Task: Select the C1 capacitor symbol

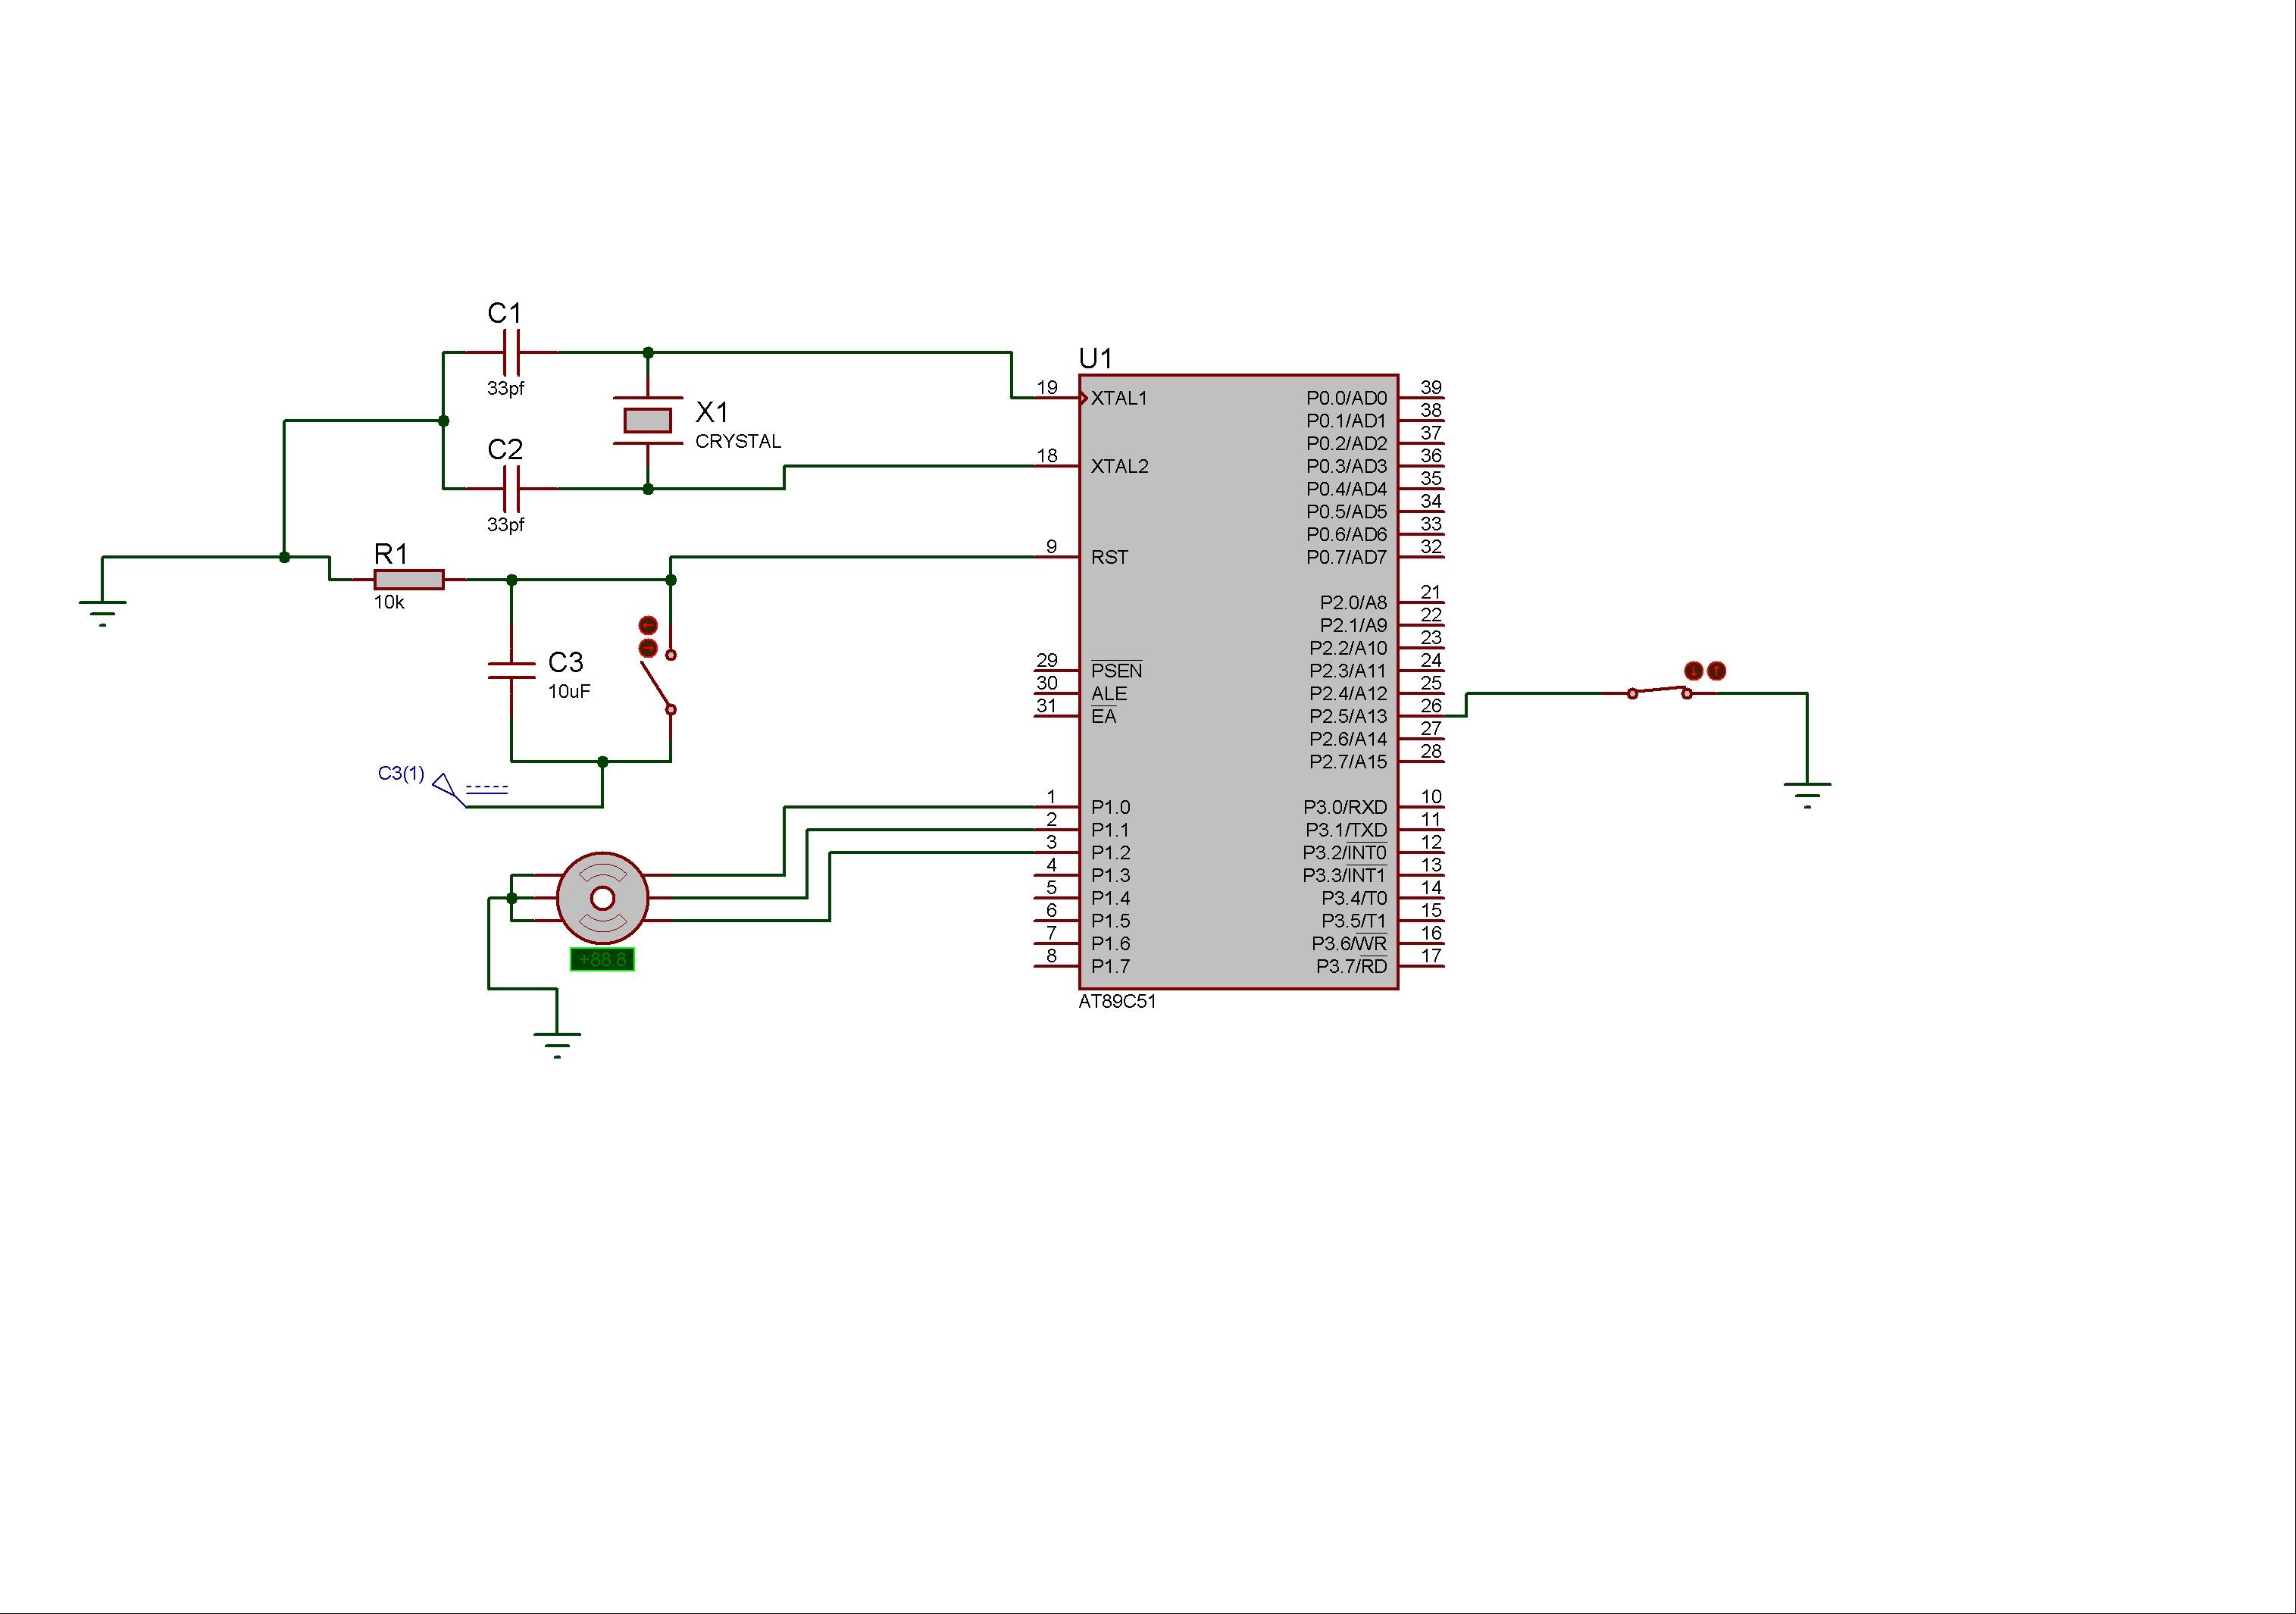Action: [512, 352]
